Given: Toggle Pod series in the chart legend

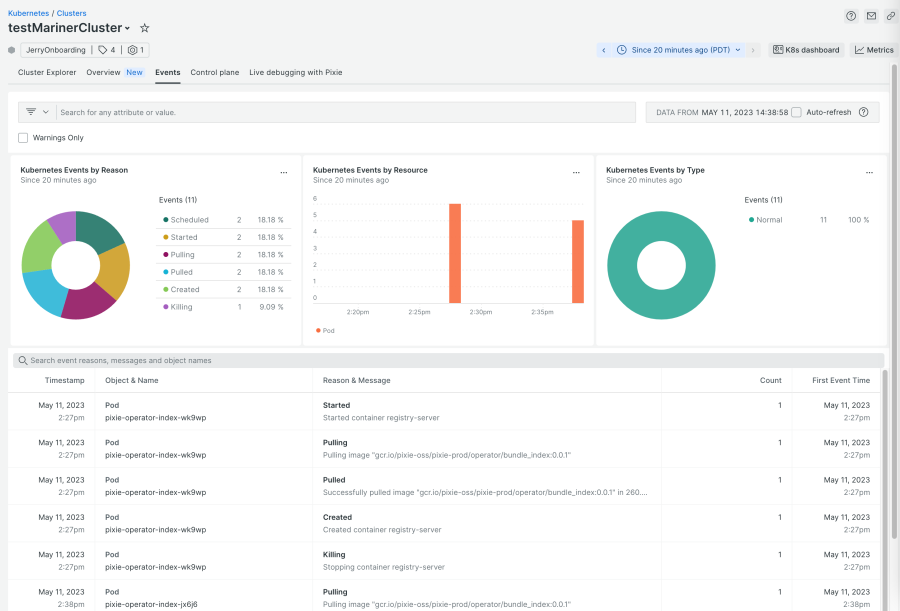Looking at the screenshot, I should coord(326,330).
